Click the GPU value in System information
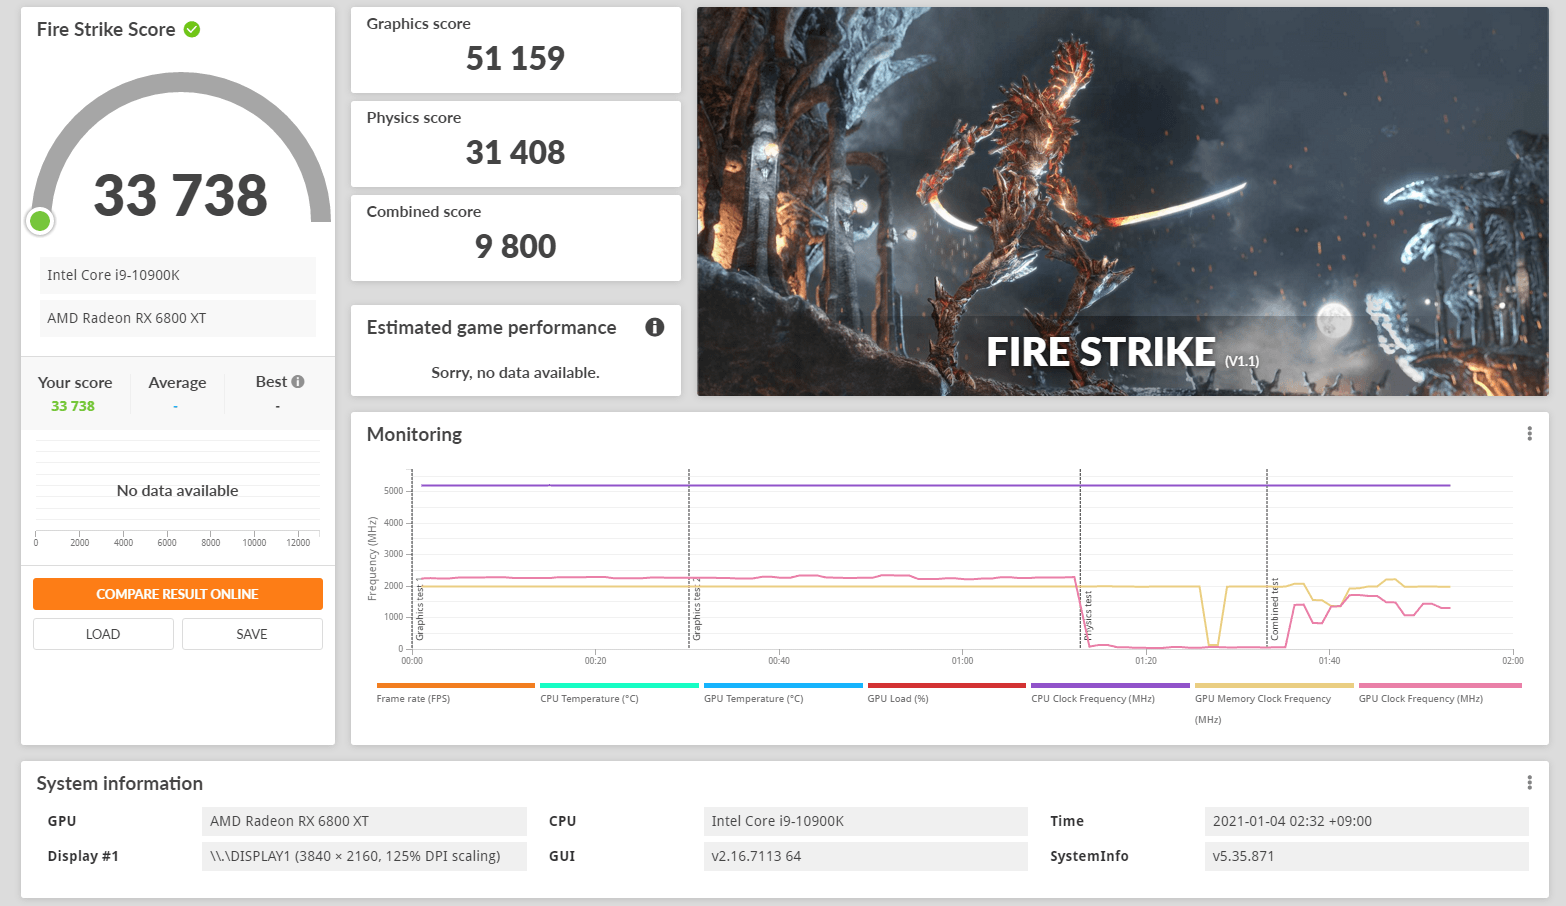The width and height of the screenshot is (1566, 906). [364, 821]
